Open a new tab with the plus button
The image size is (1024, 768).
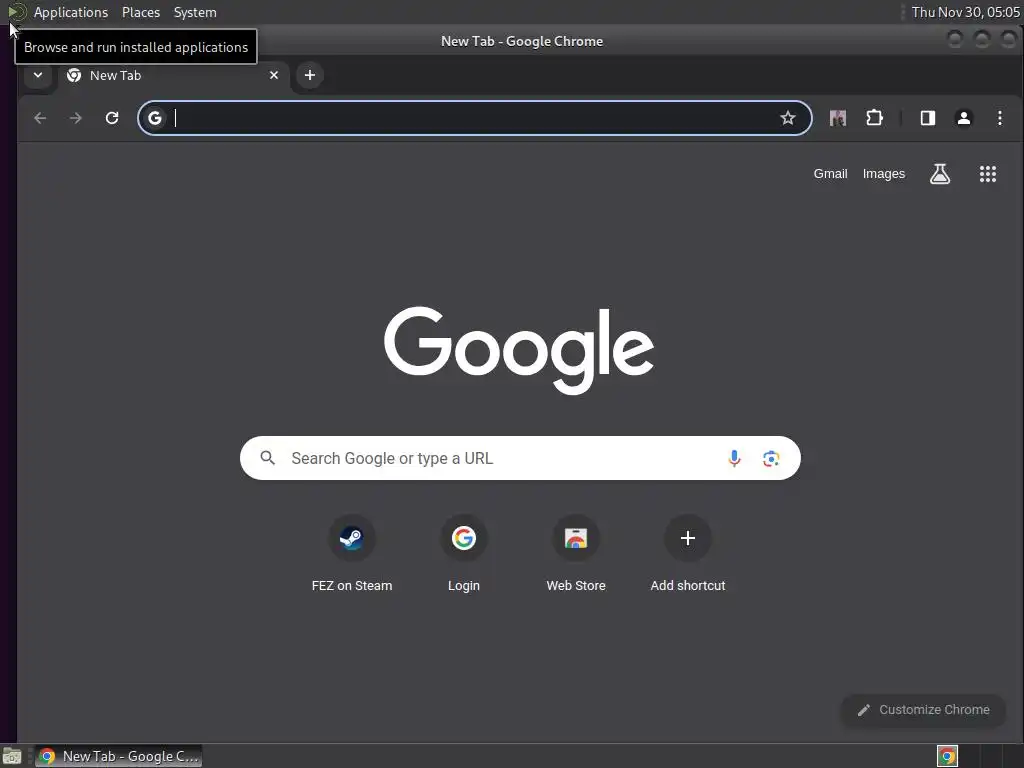pos(310,75)
